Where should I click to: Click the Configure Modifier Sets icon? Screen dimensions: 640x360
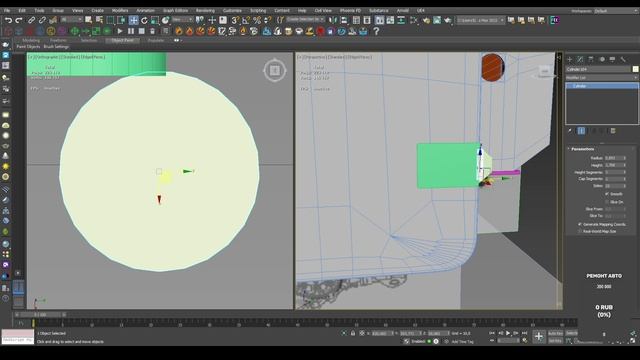pos(613,131)
